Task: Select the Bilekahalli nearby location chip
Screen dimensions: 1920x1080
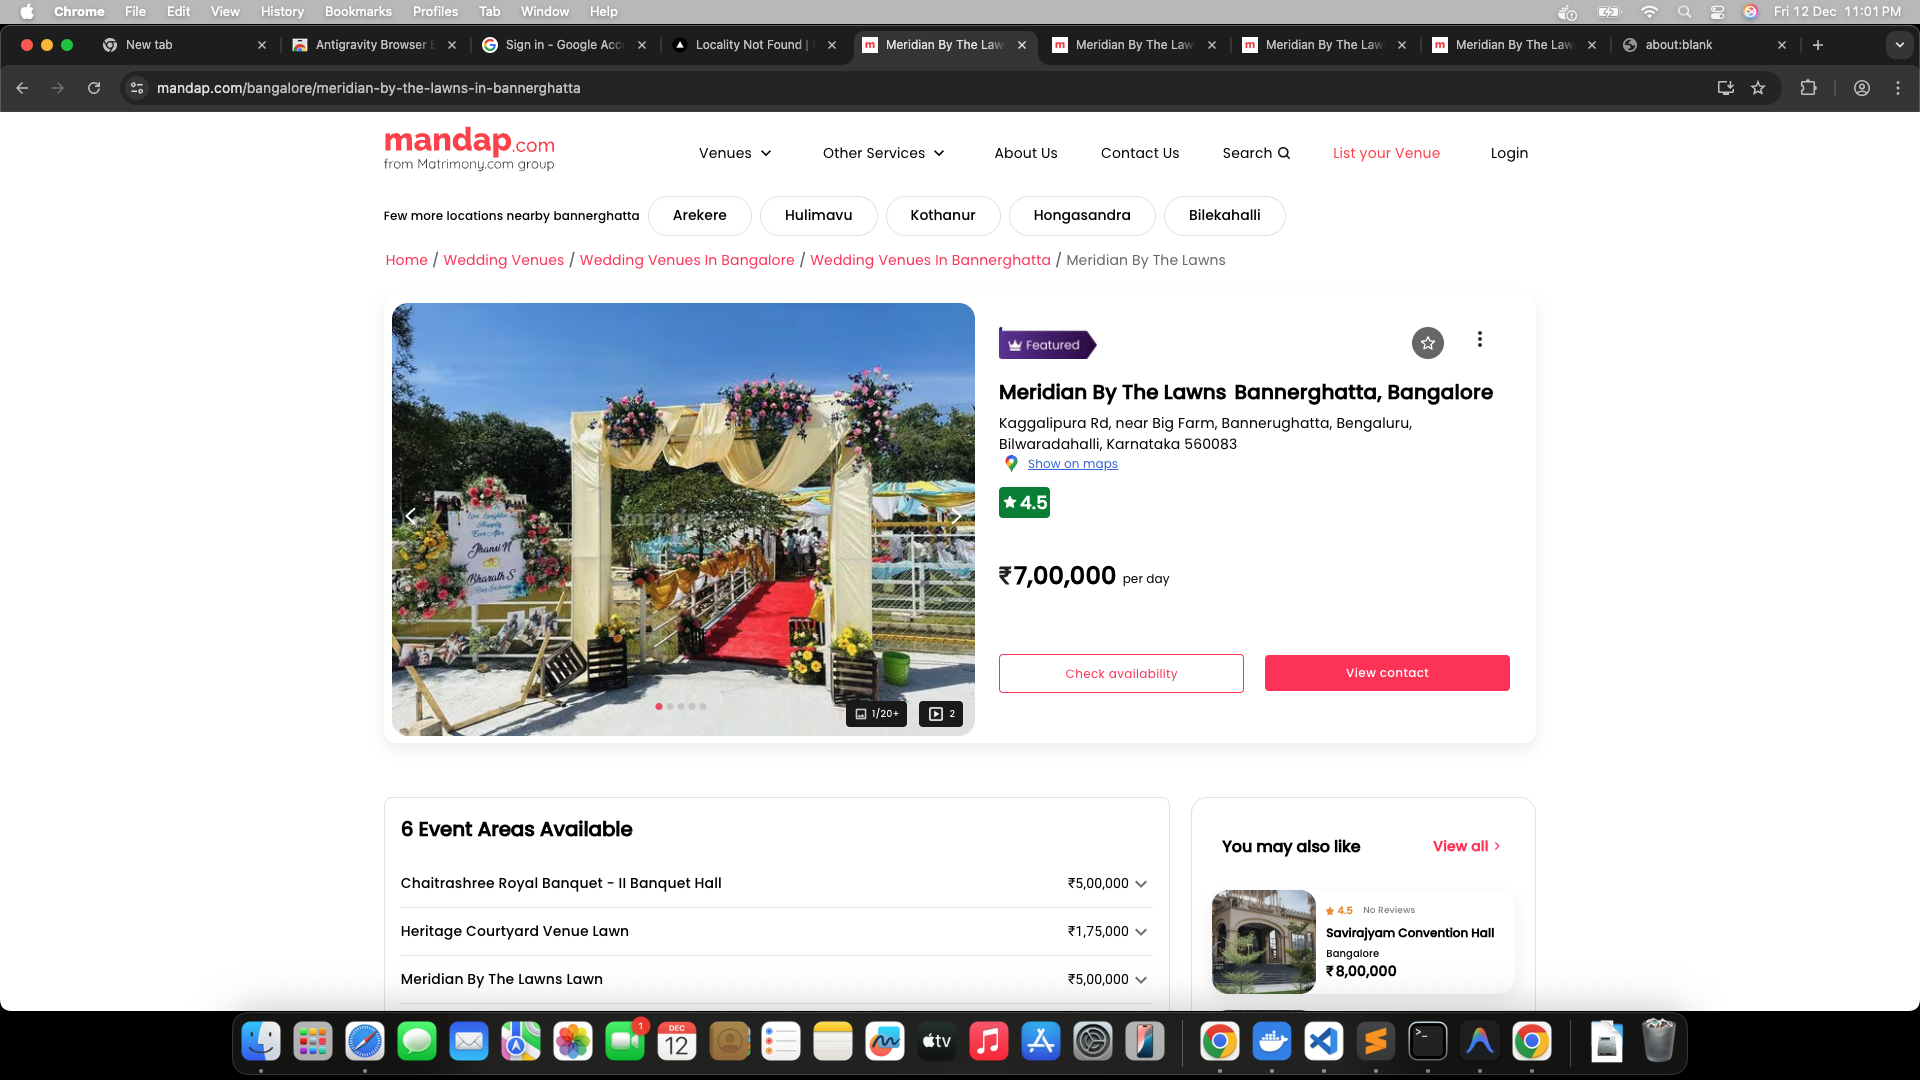Action: (1224, 215)
